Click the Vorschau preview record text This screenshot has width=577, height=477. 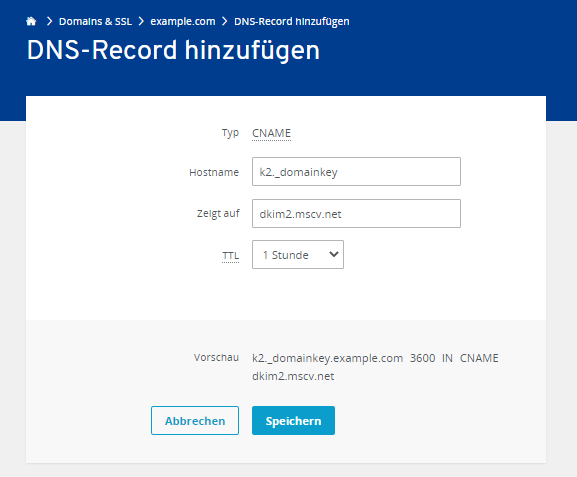tap(375, 367)
